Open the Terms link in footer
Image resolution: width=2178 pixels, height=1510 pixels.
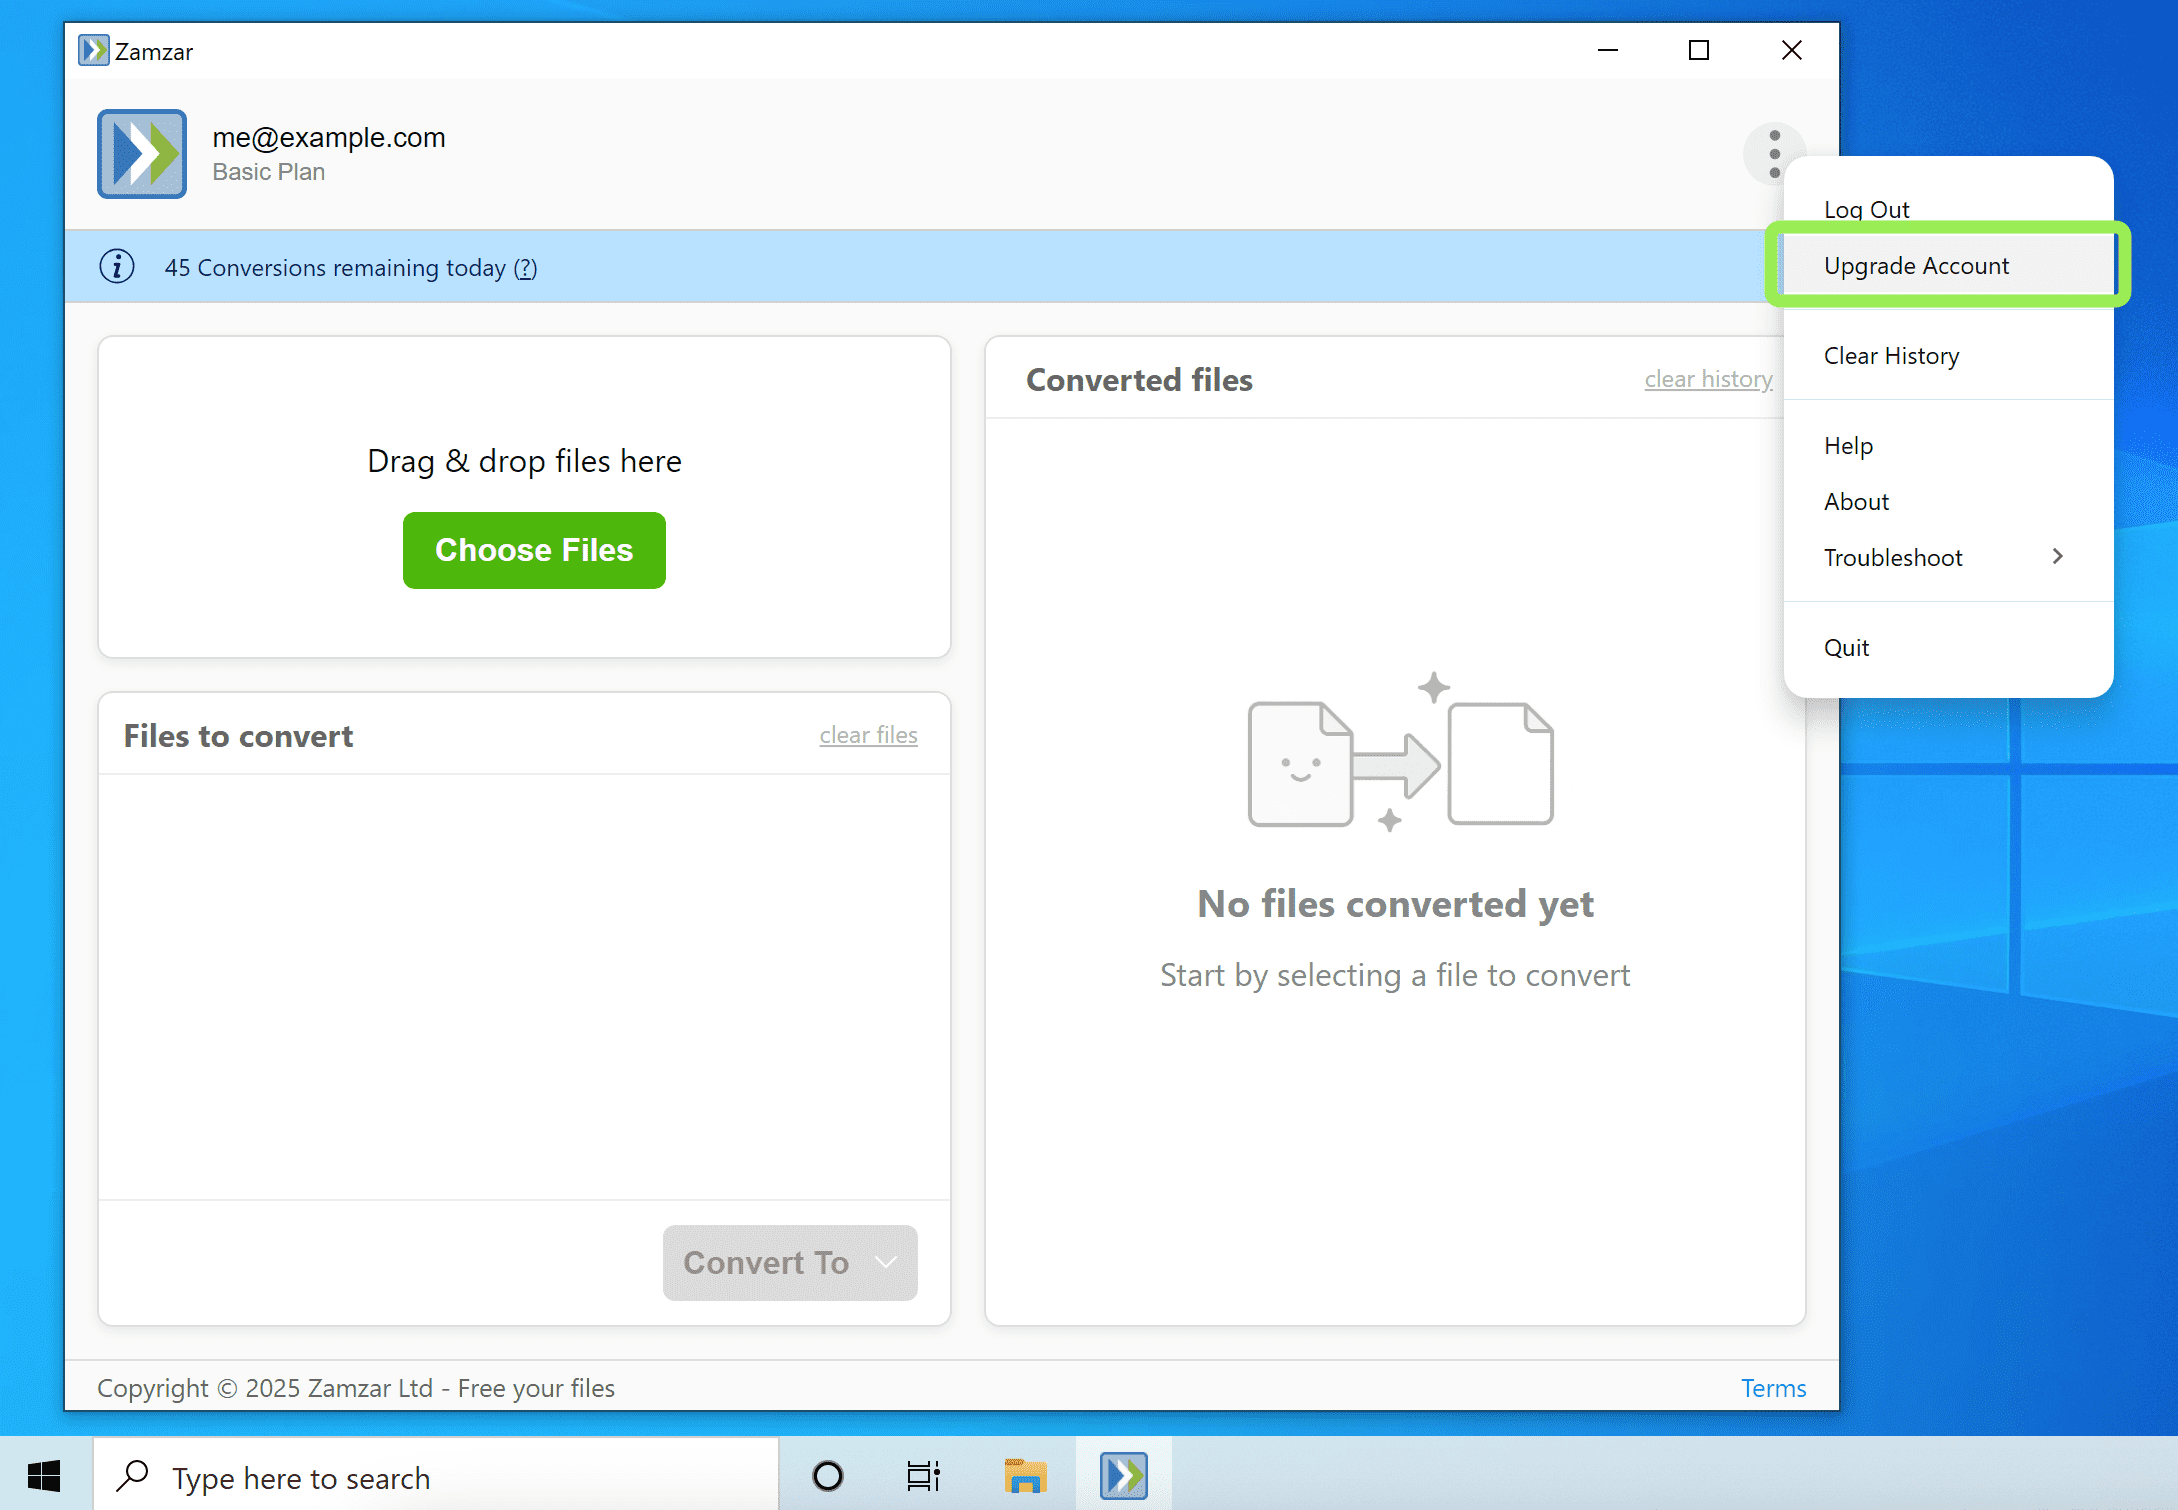click(x=1773, y=1388)
